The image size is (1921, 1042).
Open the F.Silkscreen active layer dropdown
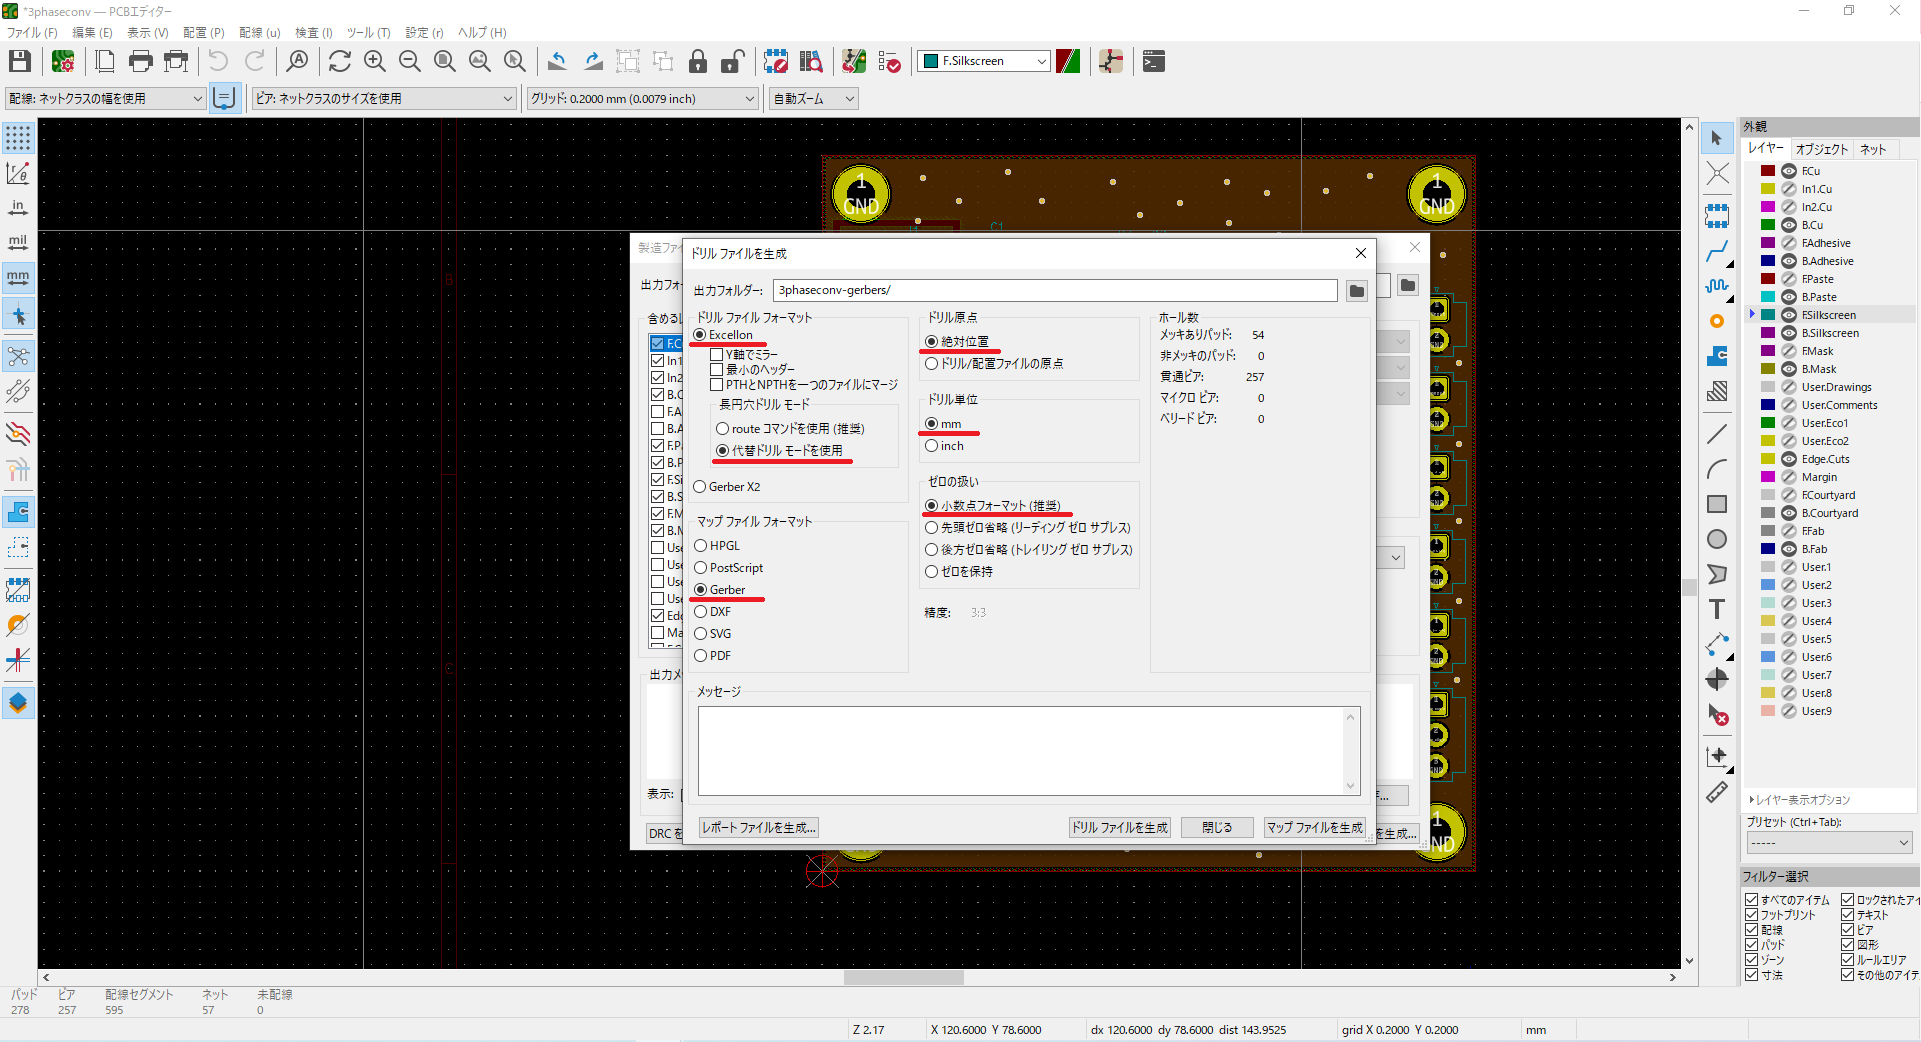[x=984, y=62]
